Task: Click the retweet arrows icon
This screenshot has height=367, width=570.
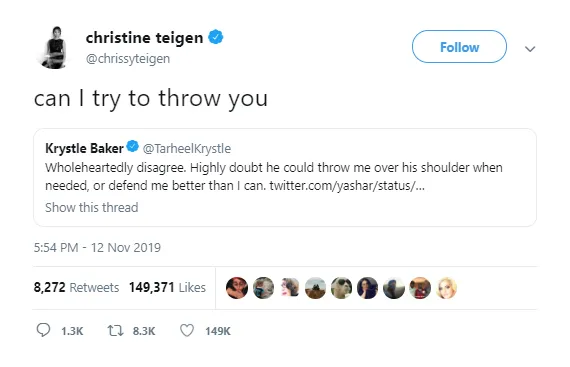Action: pyautogui.click(x=116, y=331)
